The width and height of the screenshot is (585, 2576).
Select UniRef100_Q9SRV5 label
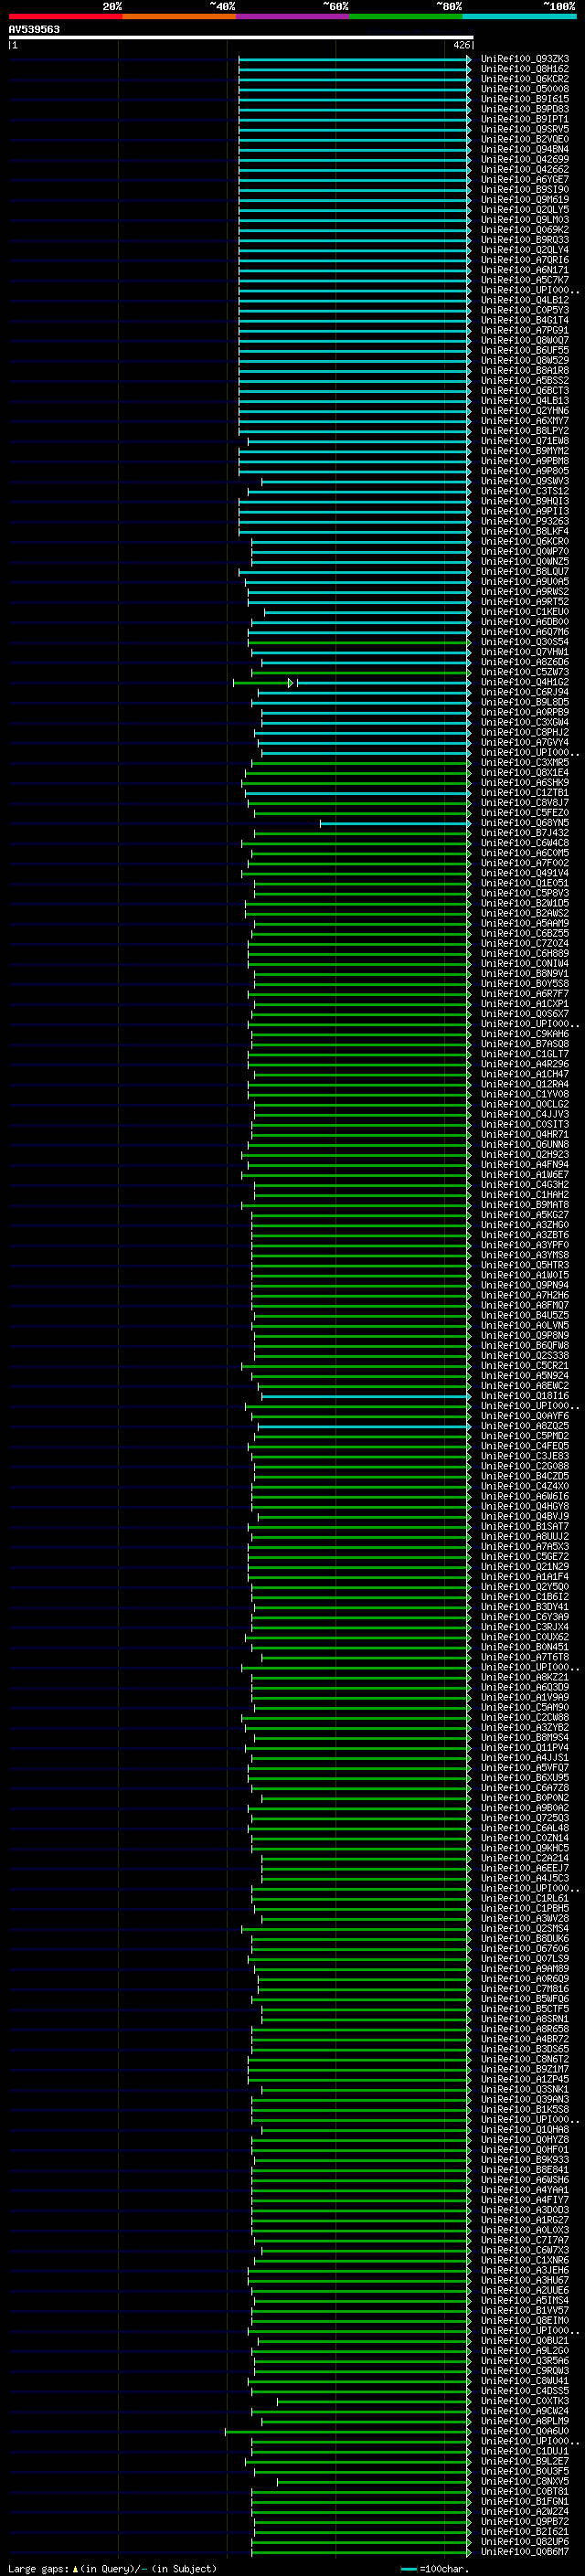pos(525,129)
